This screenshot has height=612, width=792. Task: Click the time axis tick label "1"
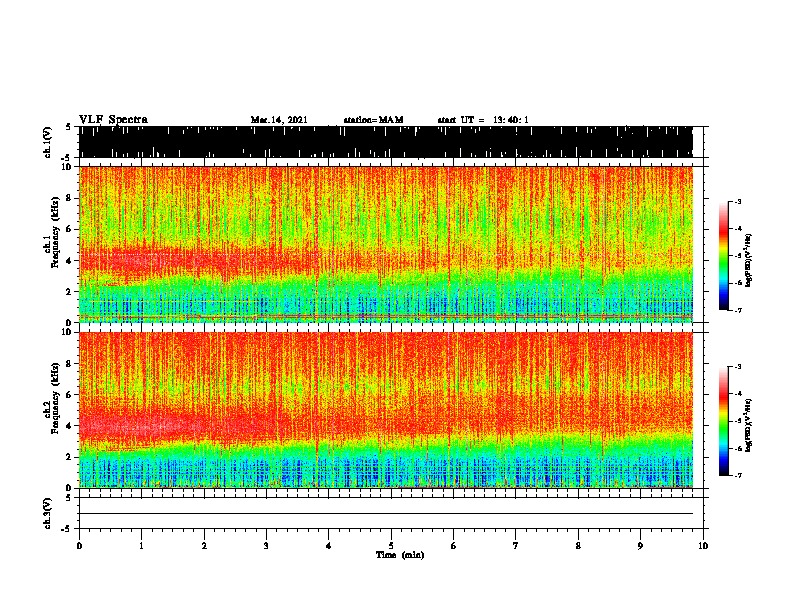(141, 546)
